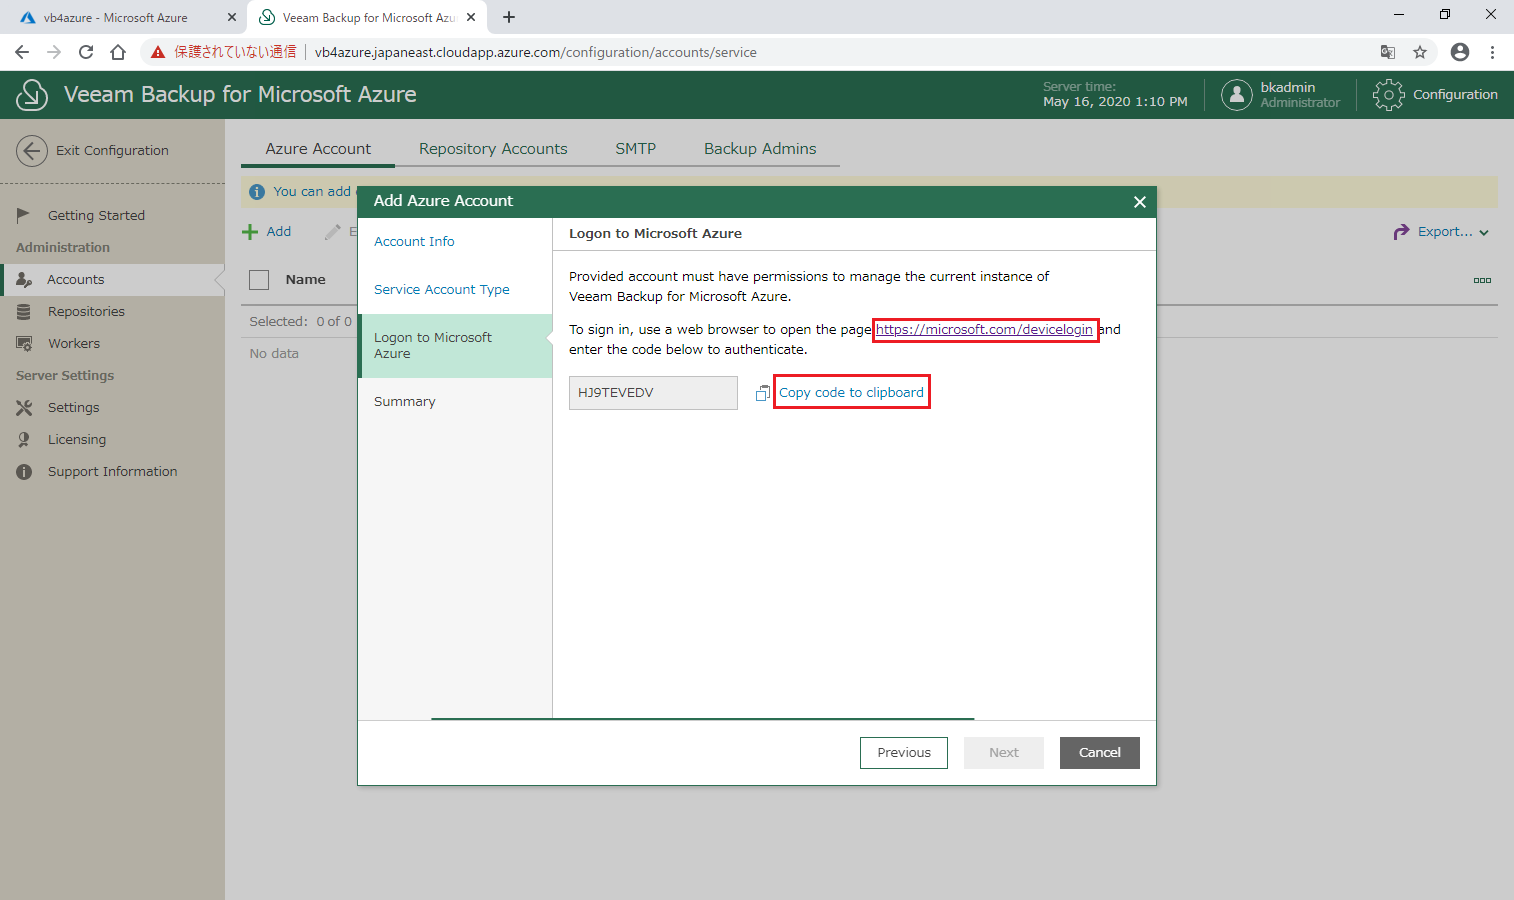Close the Add Azure Account dialog
Viewport: 1514px width, 900px height.
pos(1139,202)
